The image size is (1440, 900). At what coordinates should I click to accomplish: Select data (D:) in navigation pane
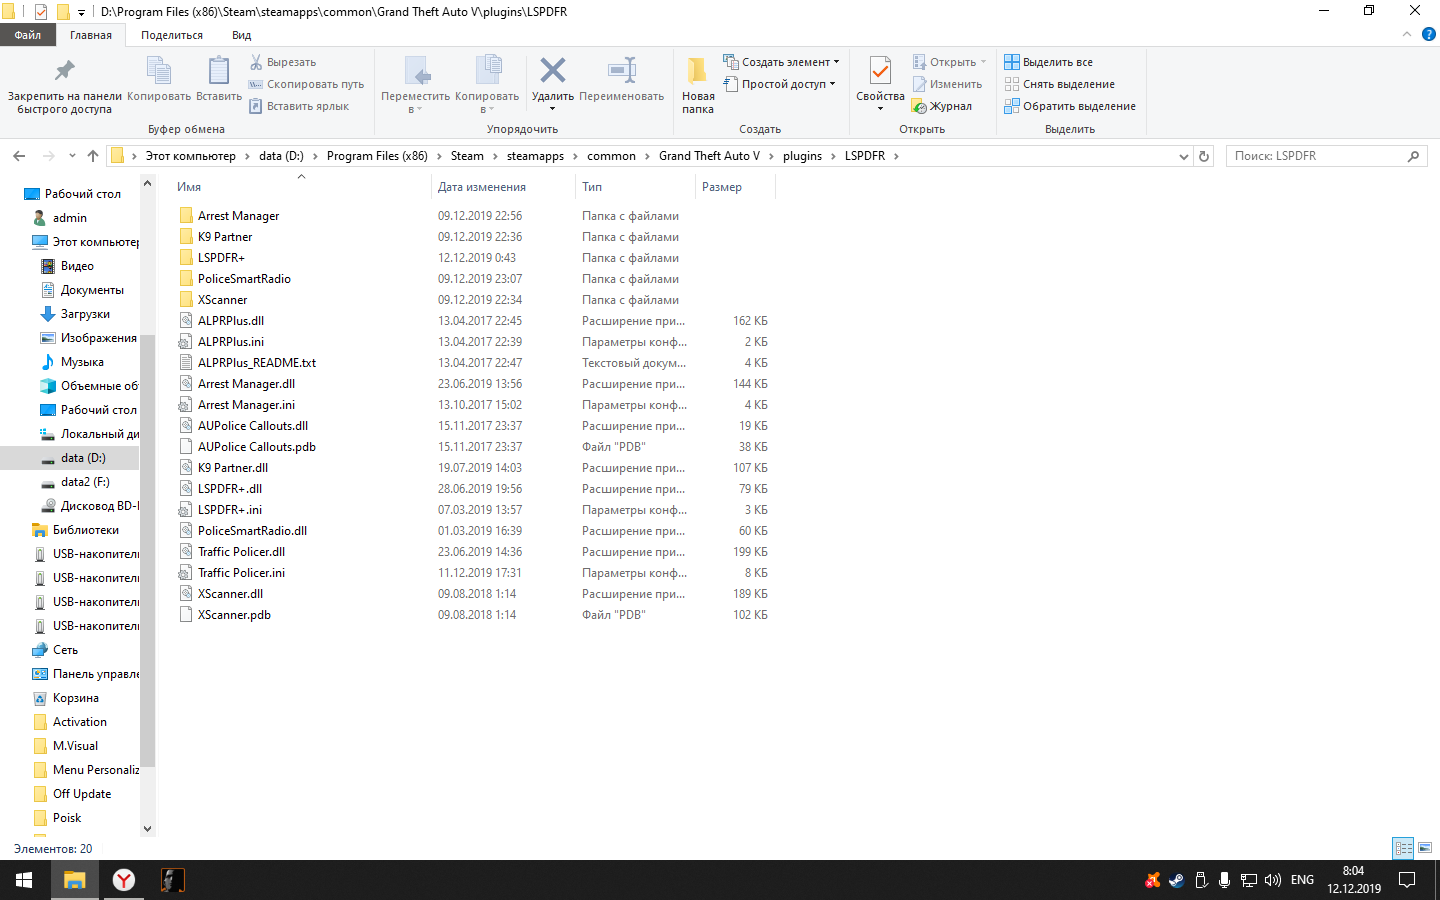point(83,458)
